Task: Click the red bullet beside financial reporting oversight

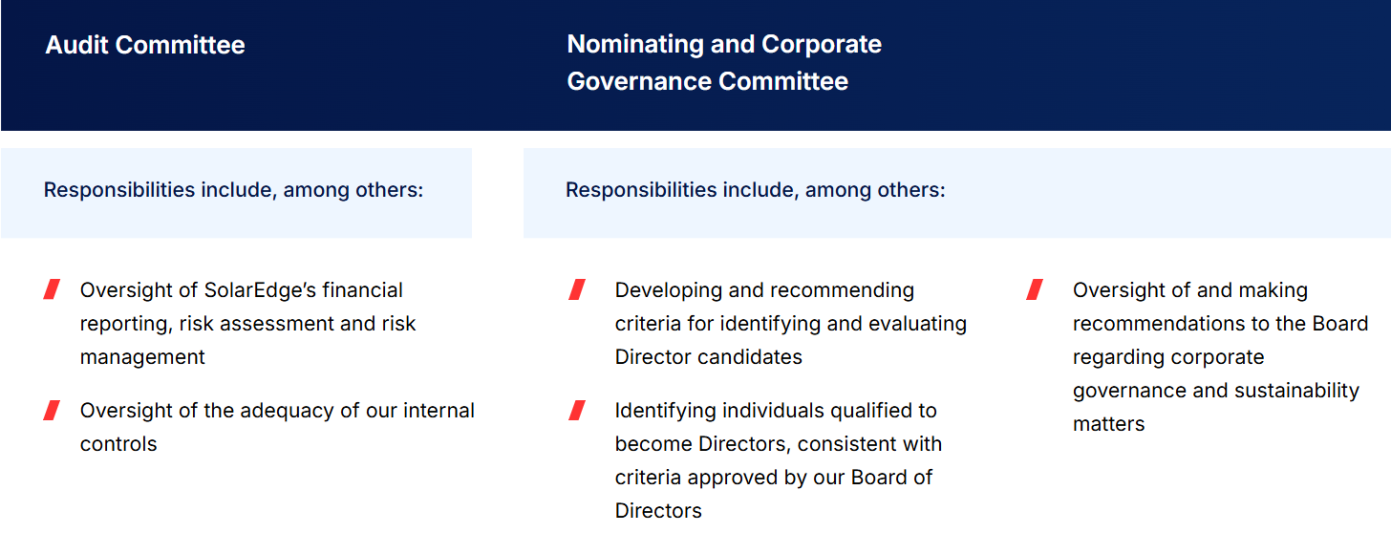Action: [x=52, y=290]
